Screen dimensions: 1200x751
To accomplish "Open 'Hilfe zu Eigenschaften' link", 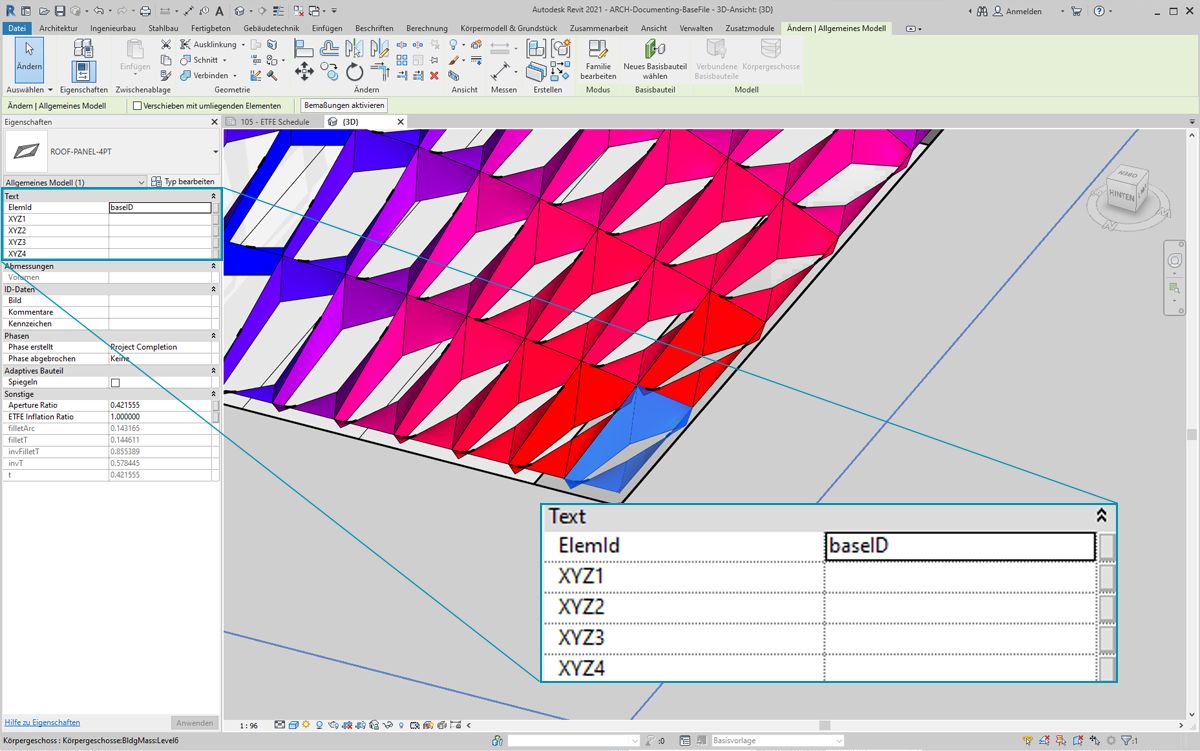I will tap(42, 722).
